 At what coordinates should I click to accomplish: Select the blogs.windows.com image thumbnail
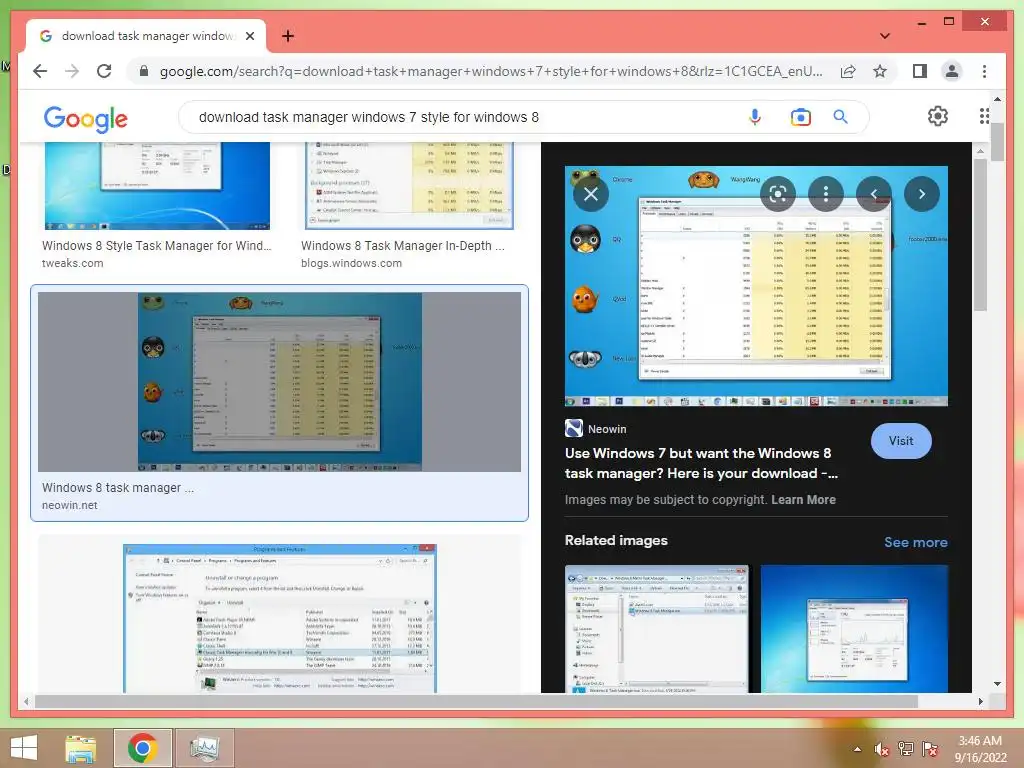(x=409, y=186)
